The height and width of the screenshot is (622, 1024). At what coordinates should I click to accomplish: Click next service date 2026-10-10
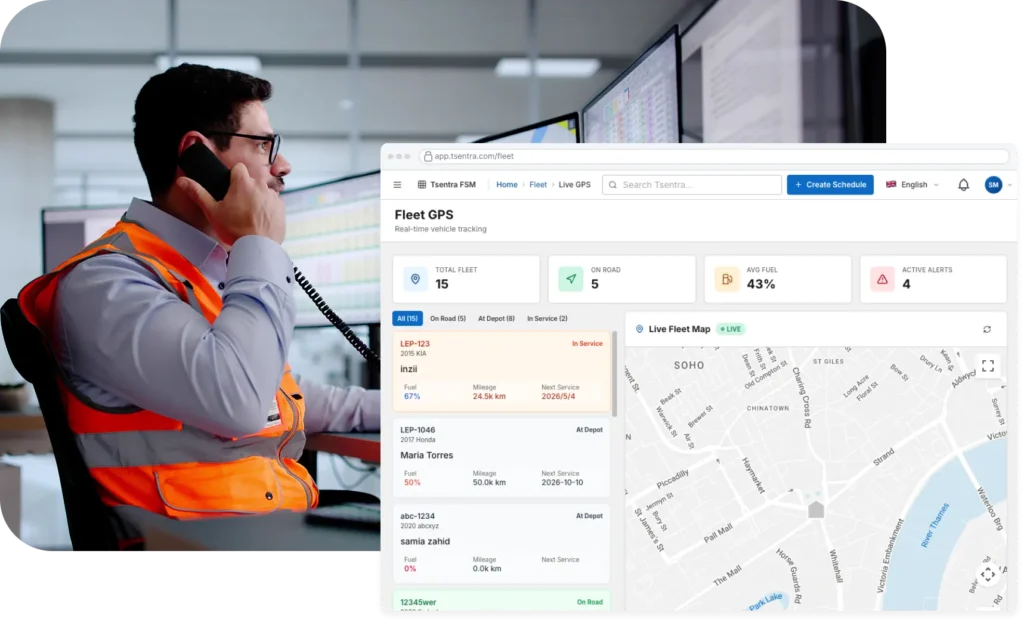pos(562,483)
